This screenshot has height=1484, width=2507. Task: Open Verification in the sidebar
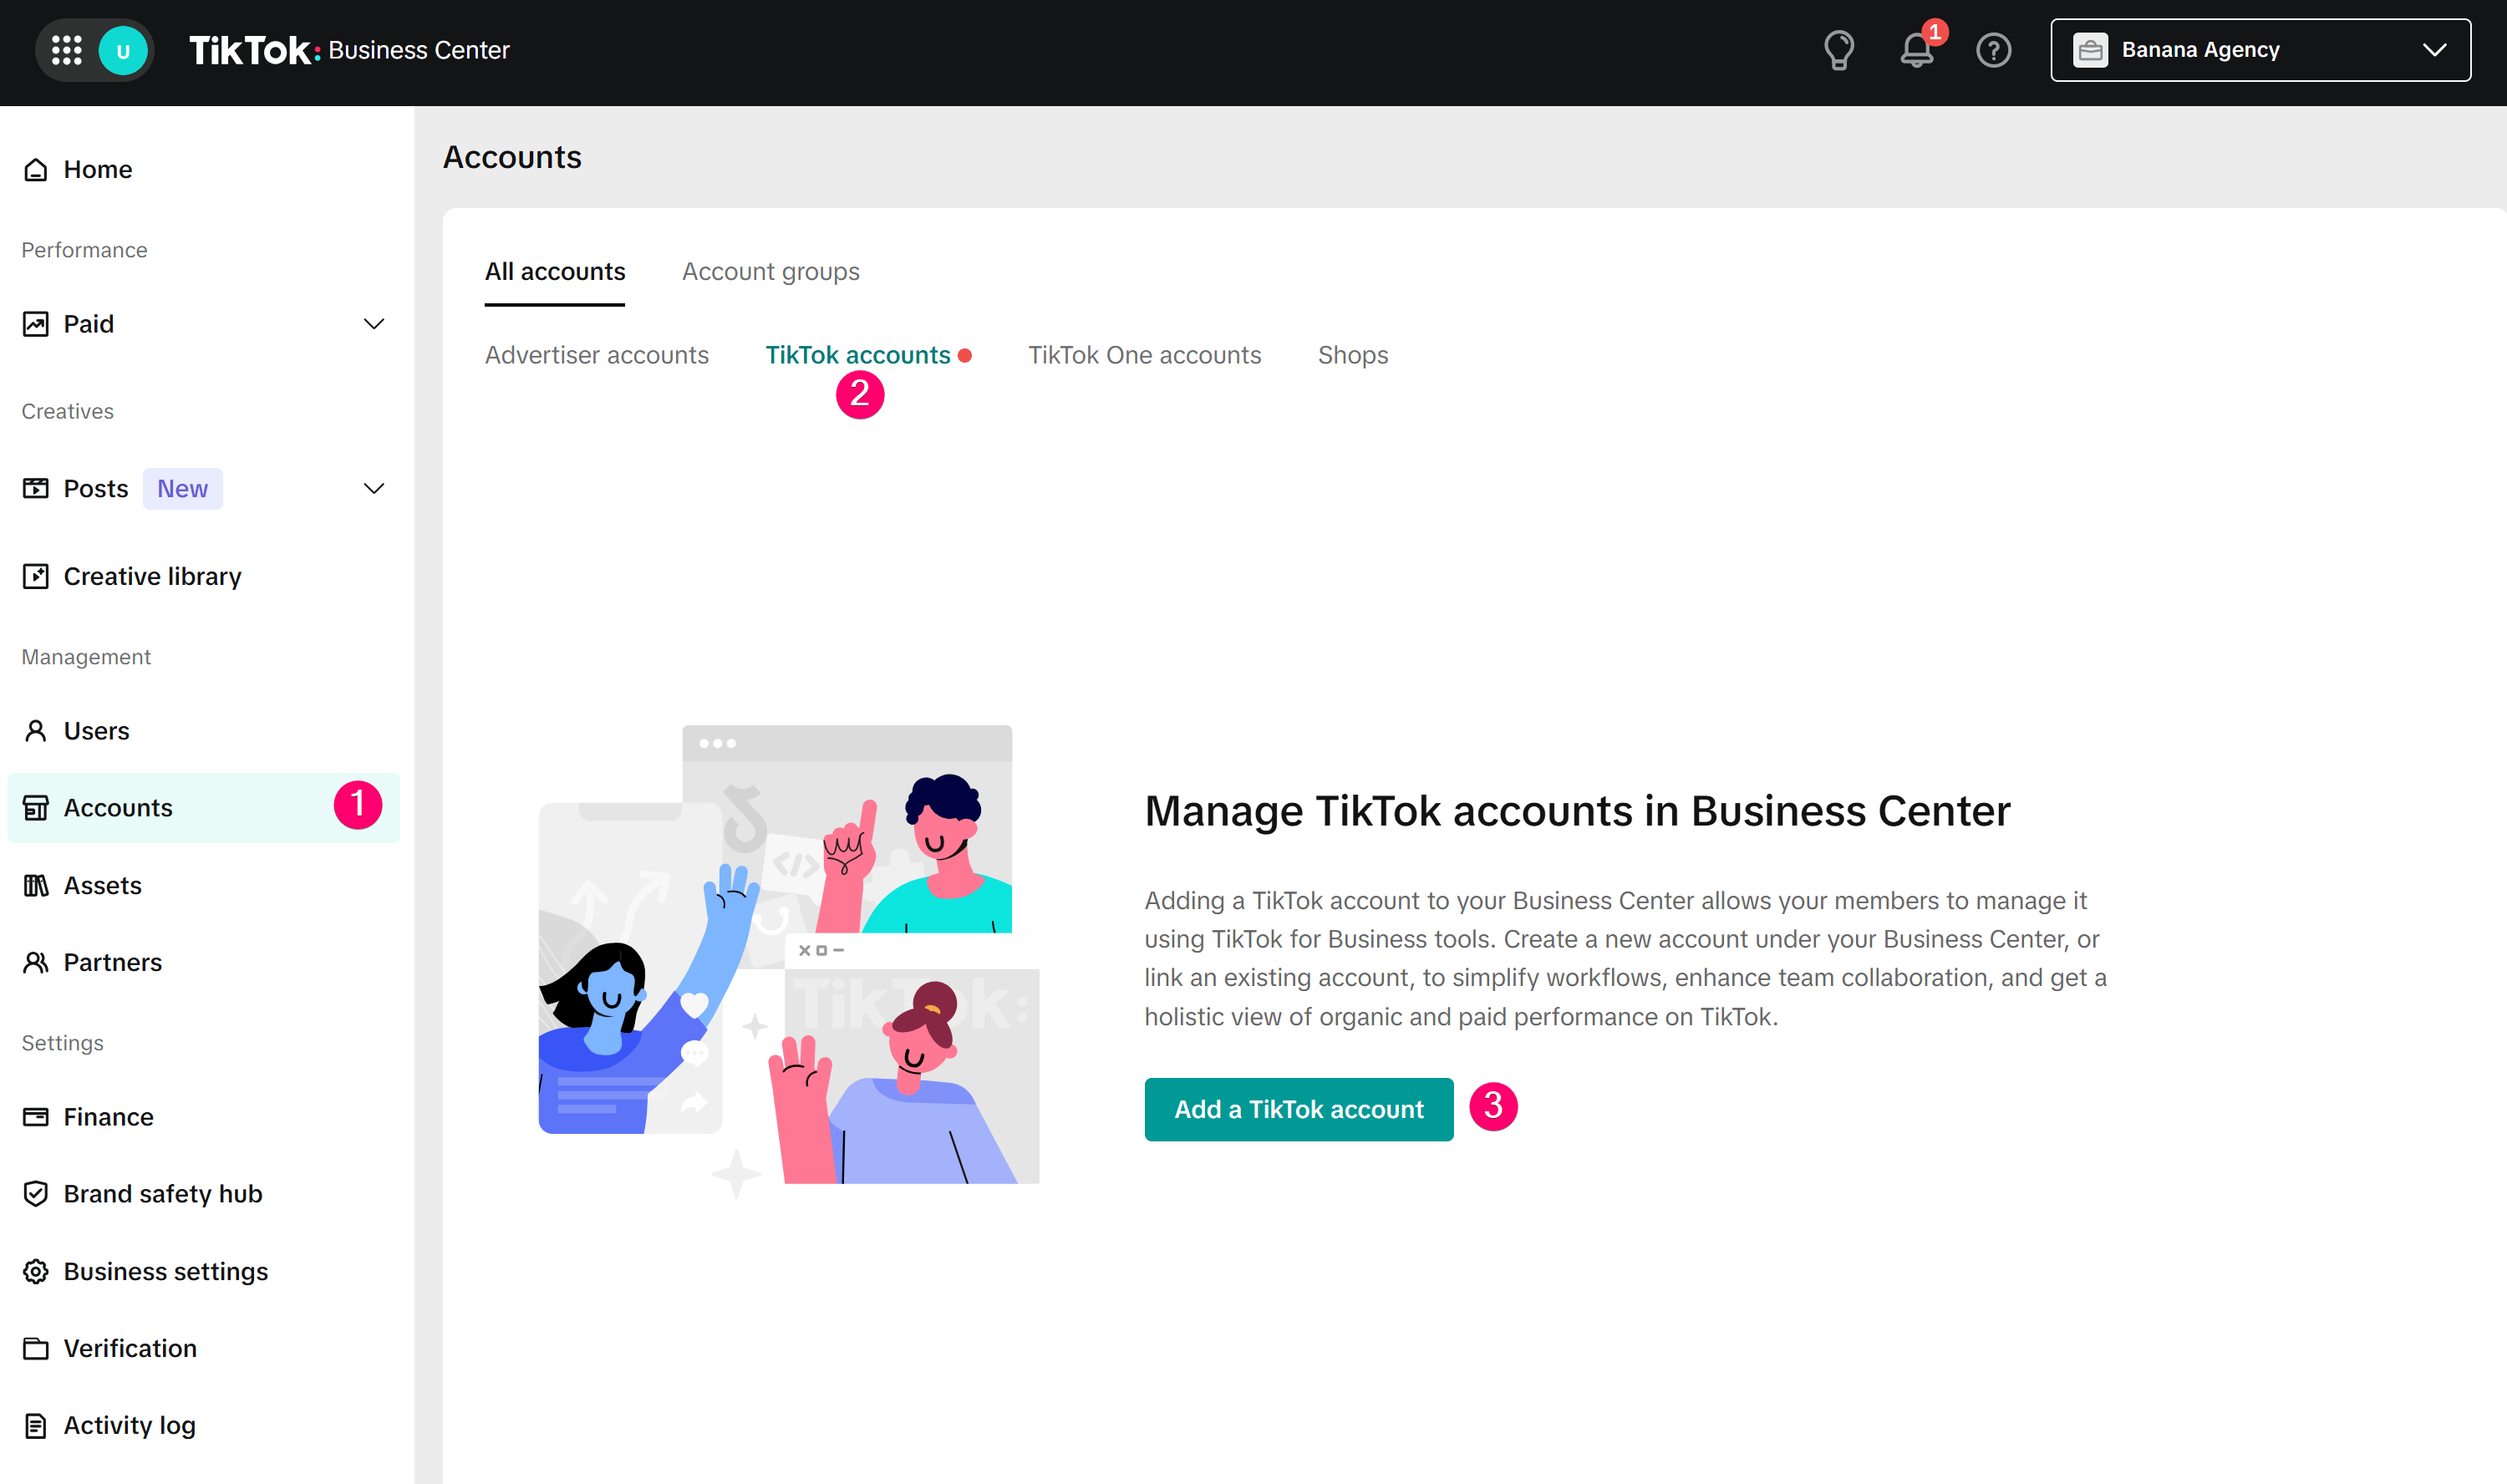tap(203, 1349)
